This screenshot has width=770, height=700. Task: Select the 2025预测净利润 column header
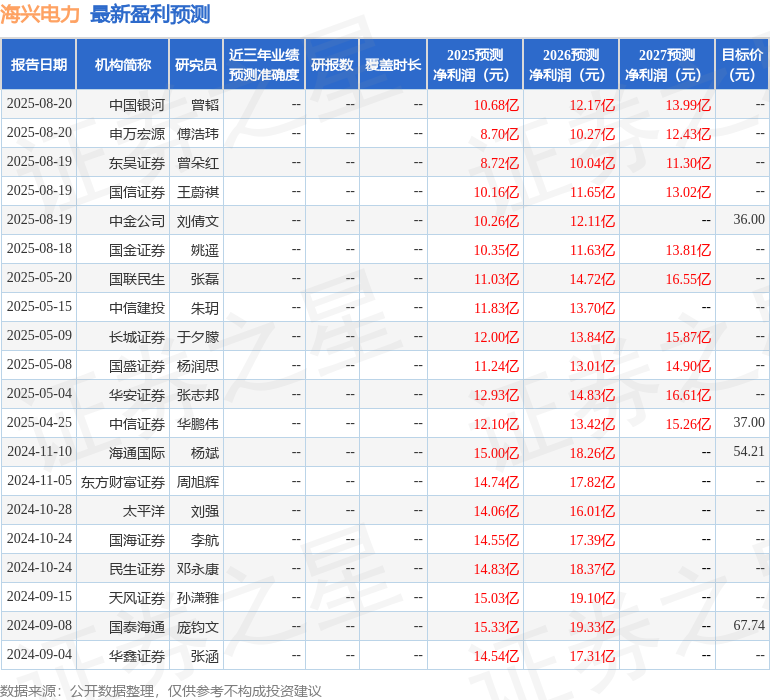(475, 64)
